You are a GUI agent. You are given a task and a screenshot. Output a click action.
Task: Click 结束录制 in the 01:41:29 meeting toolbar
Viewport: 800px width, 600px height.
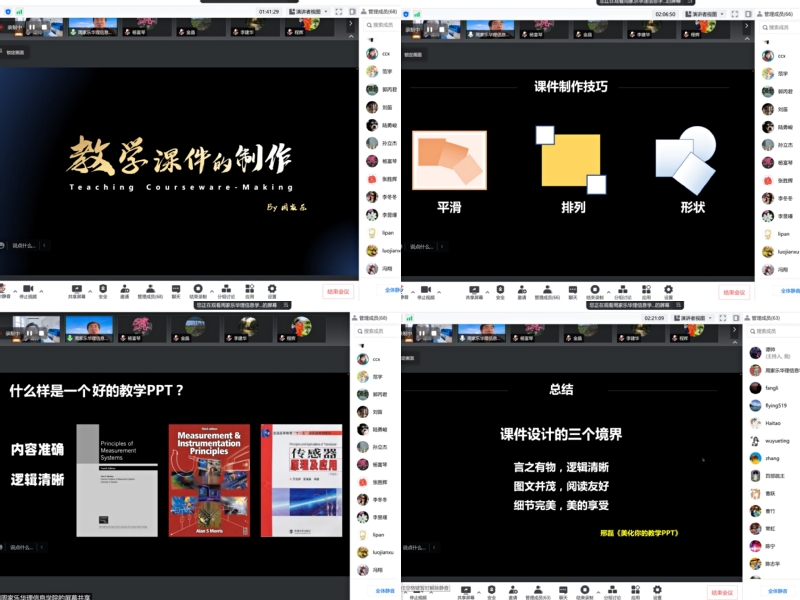tap(198, 291)
